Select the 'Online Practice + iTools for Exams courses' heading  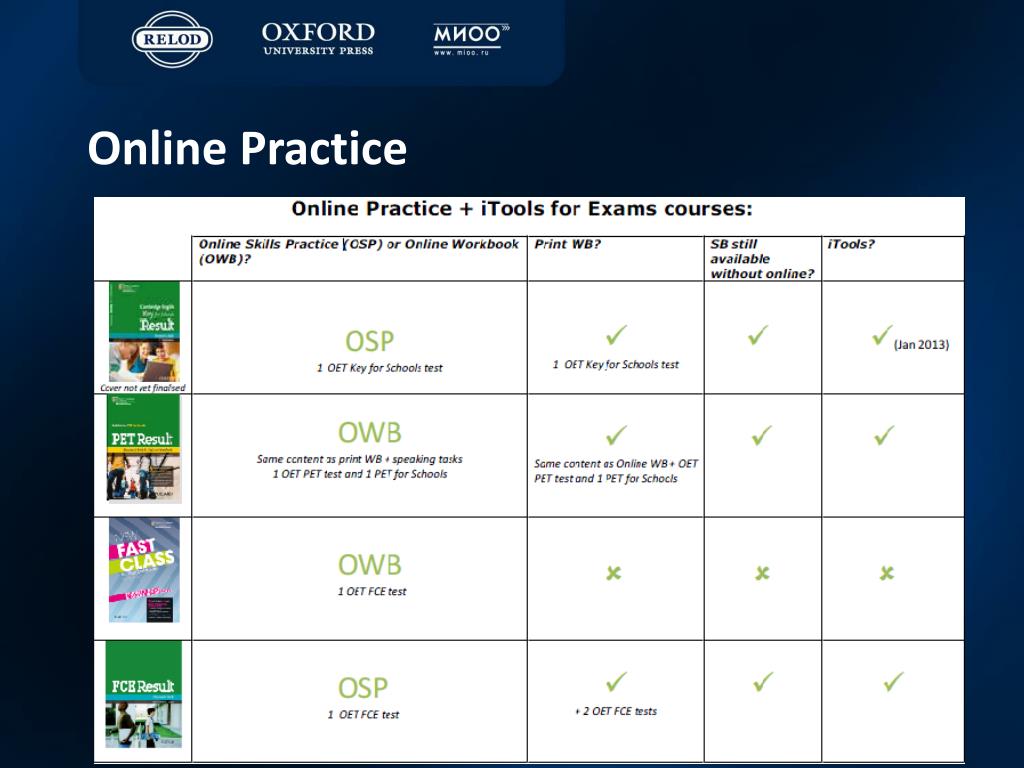(522, 208)
